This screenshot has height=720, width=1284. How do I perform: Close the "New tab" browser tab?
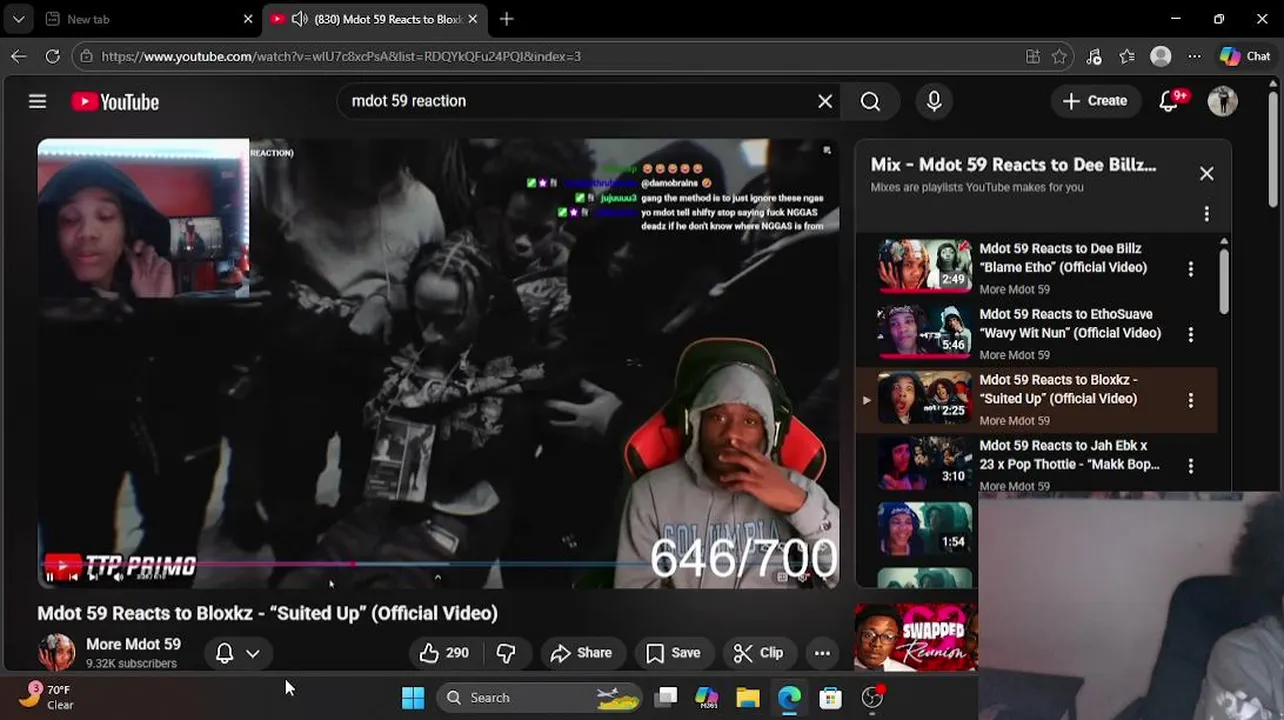pos(248,19)
